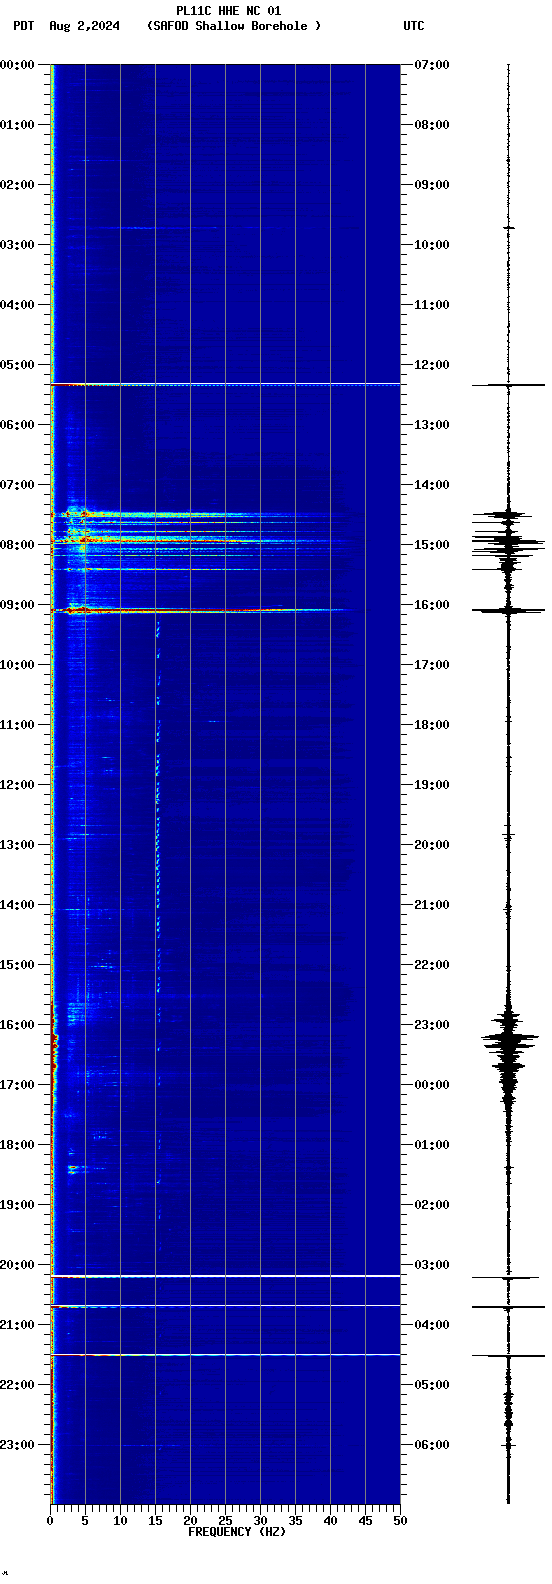552x1584 pixels.
Task: Click the UTC time label "02:00"
Action: click(432, 1205)
